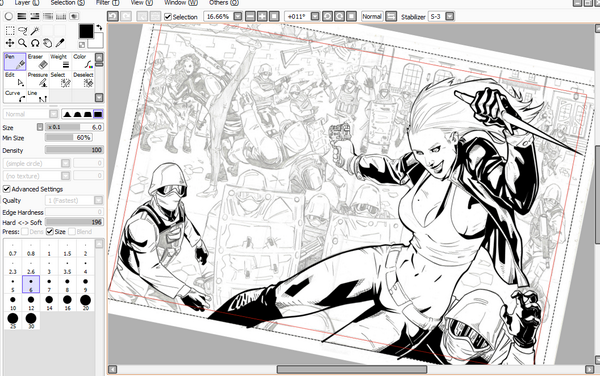Select the Pressure tool
The height and width of the screenshot is (376, 600).
point(38,80)
